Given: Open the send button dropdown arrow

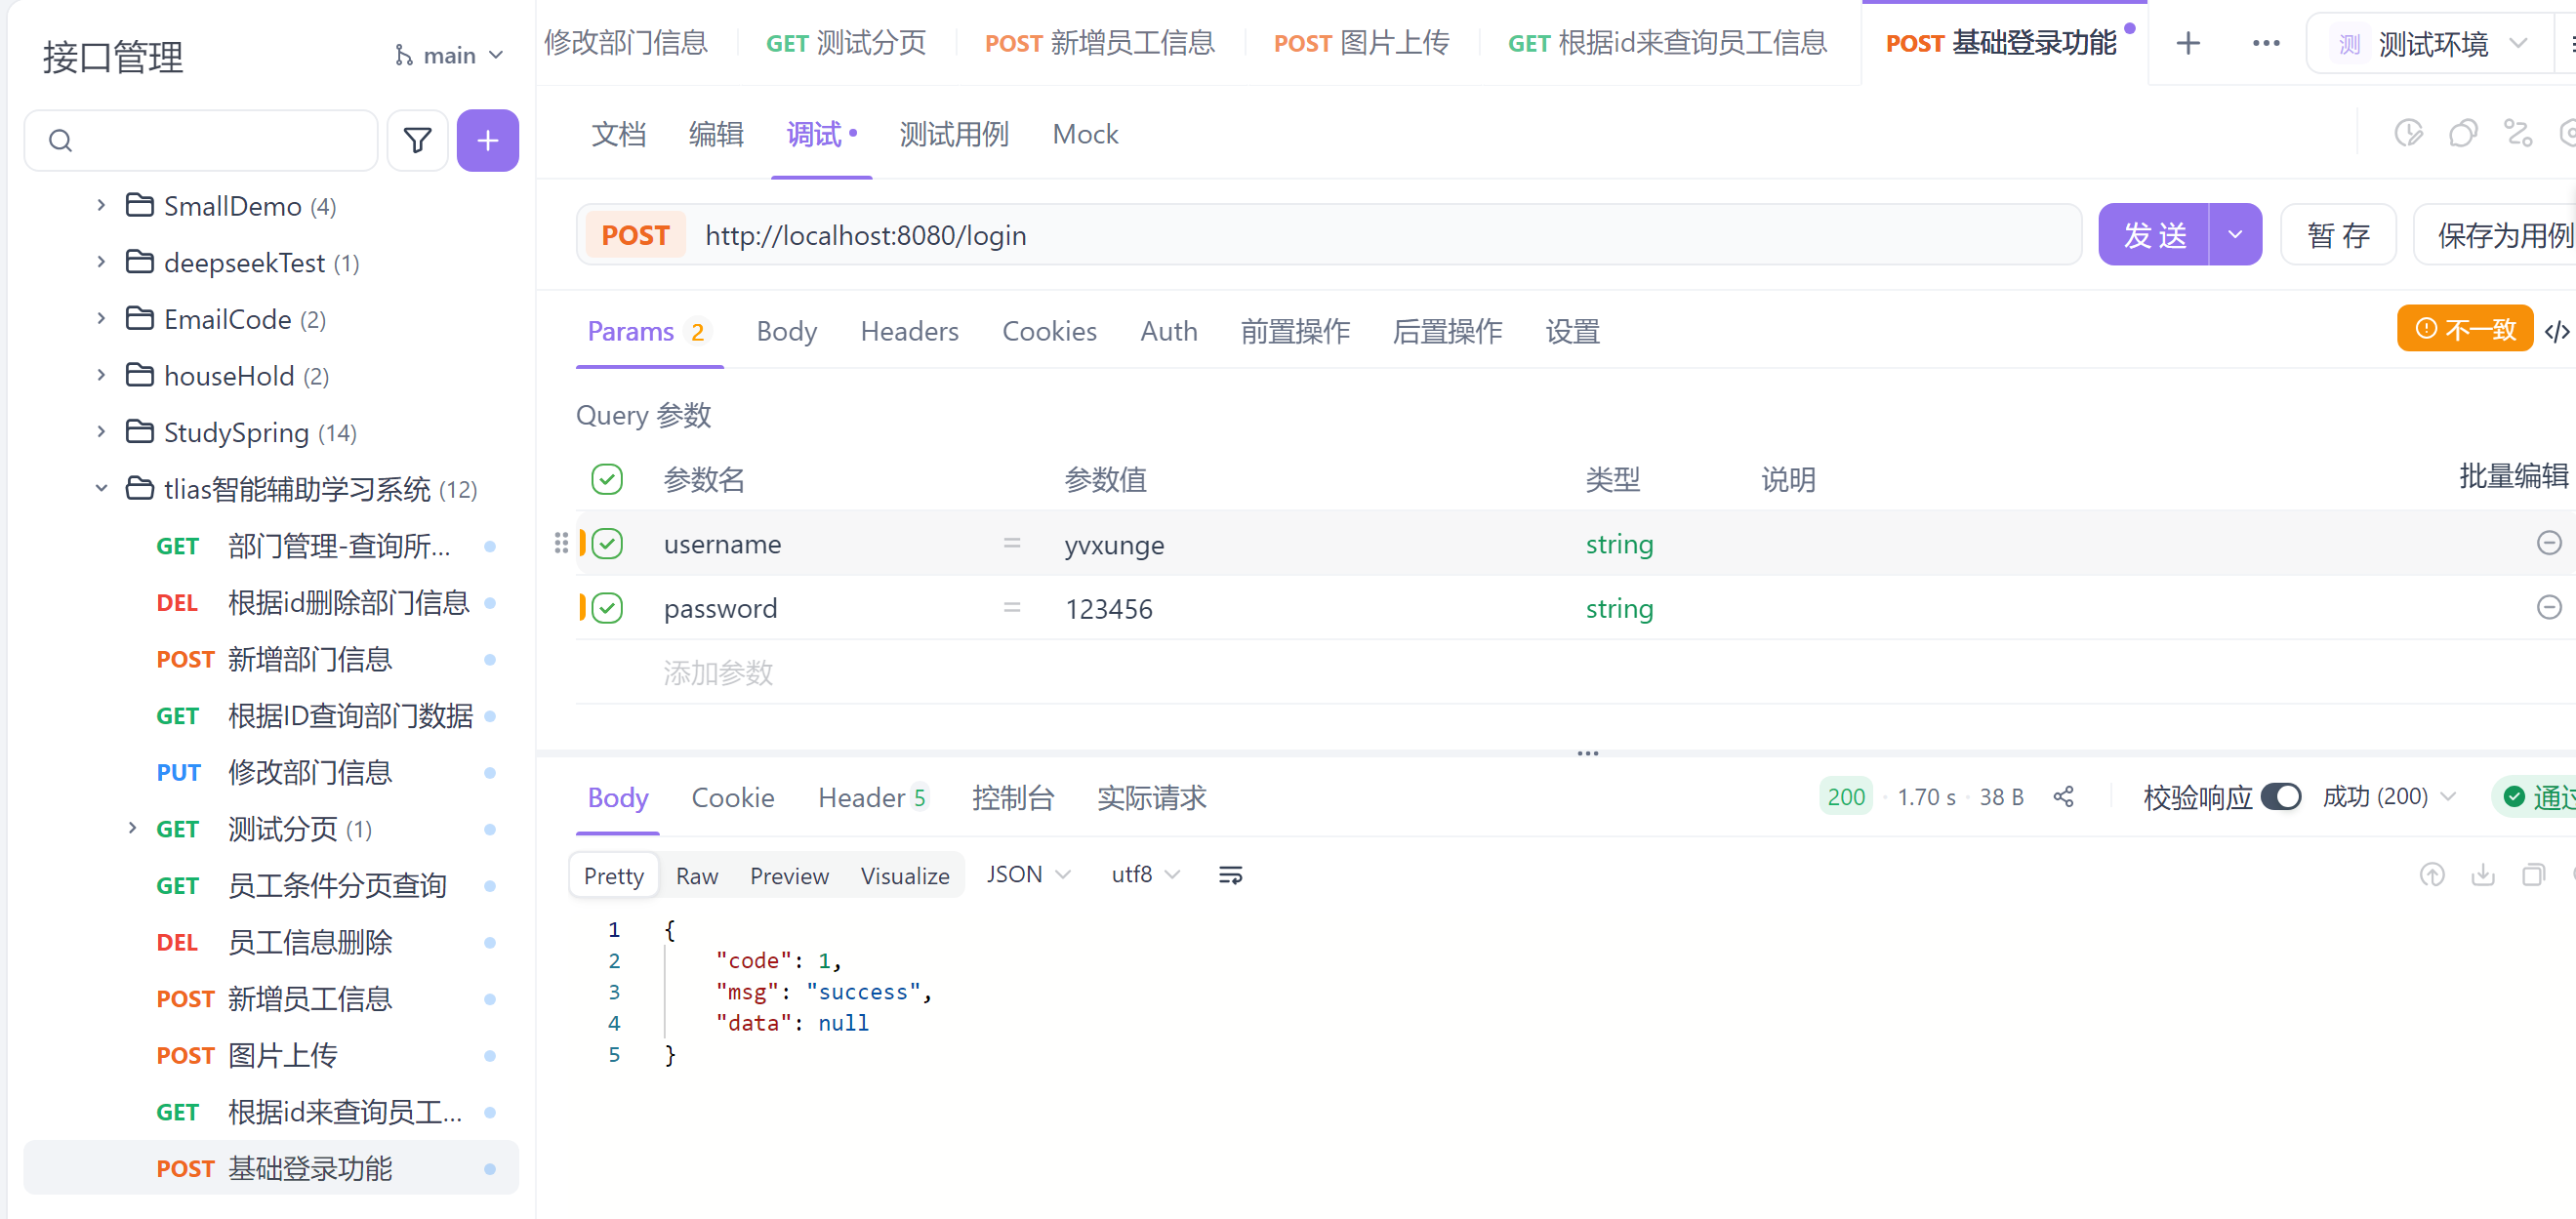Looking at the screenshot, I should [x=2234, y=235].
